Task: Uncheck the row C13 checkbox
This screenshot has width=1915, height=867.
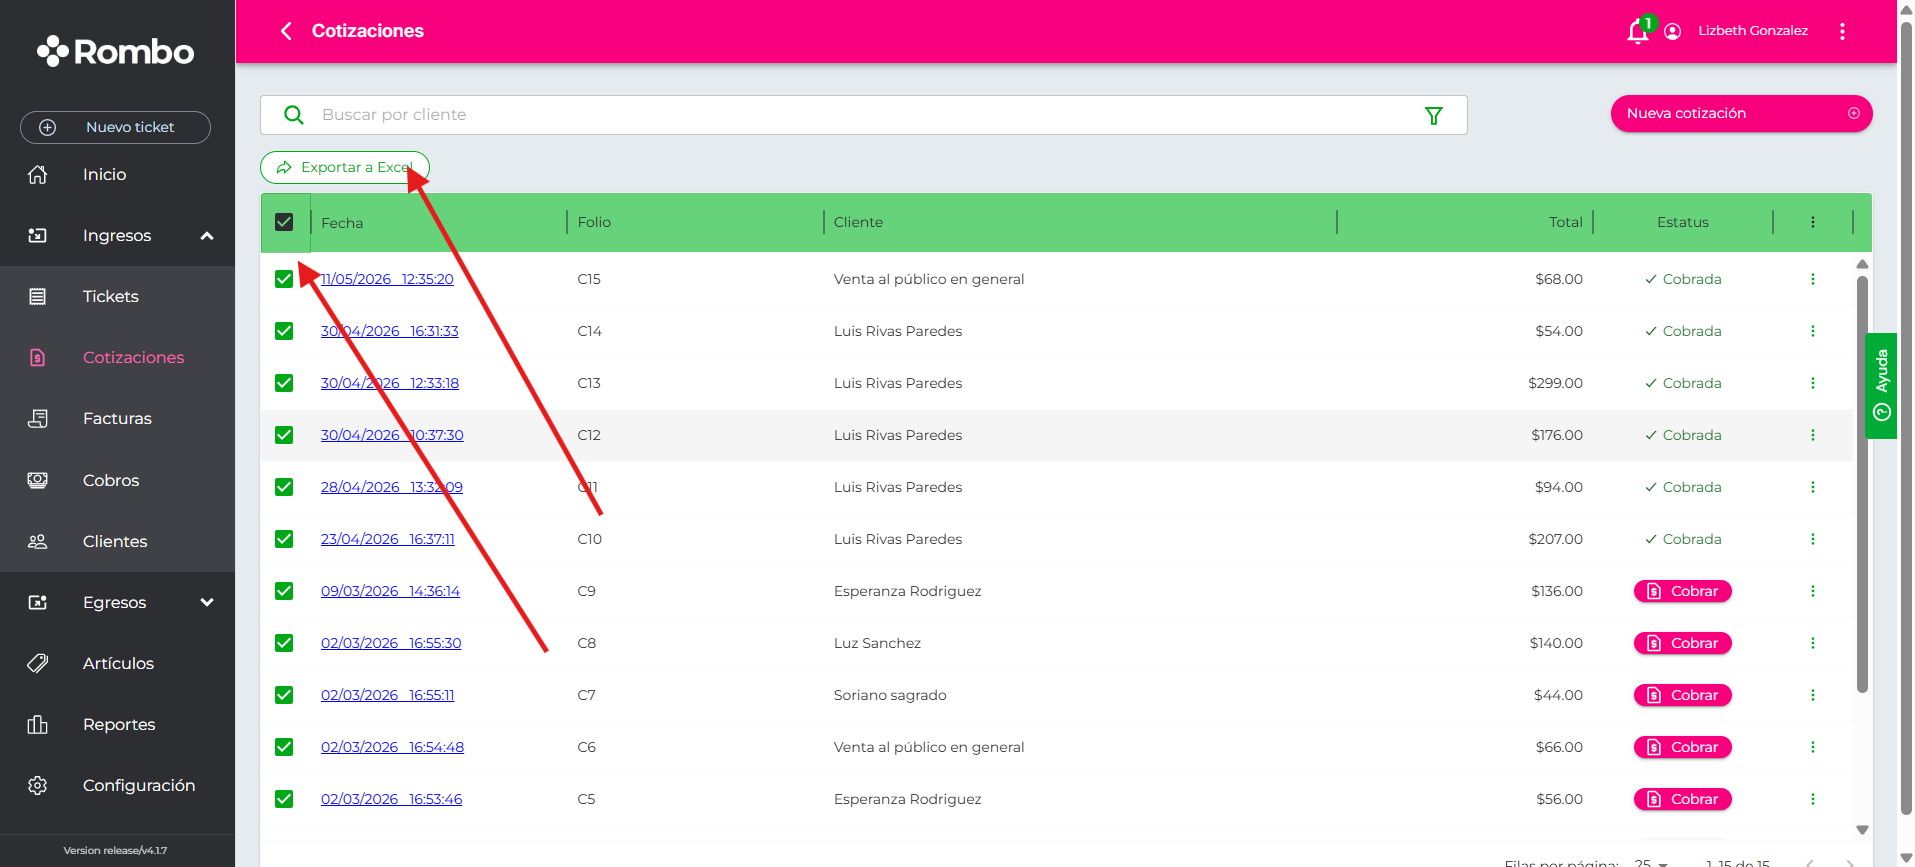Action: tap(284, 383)
